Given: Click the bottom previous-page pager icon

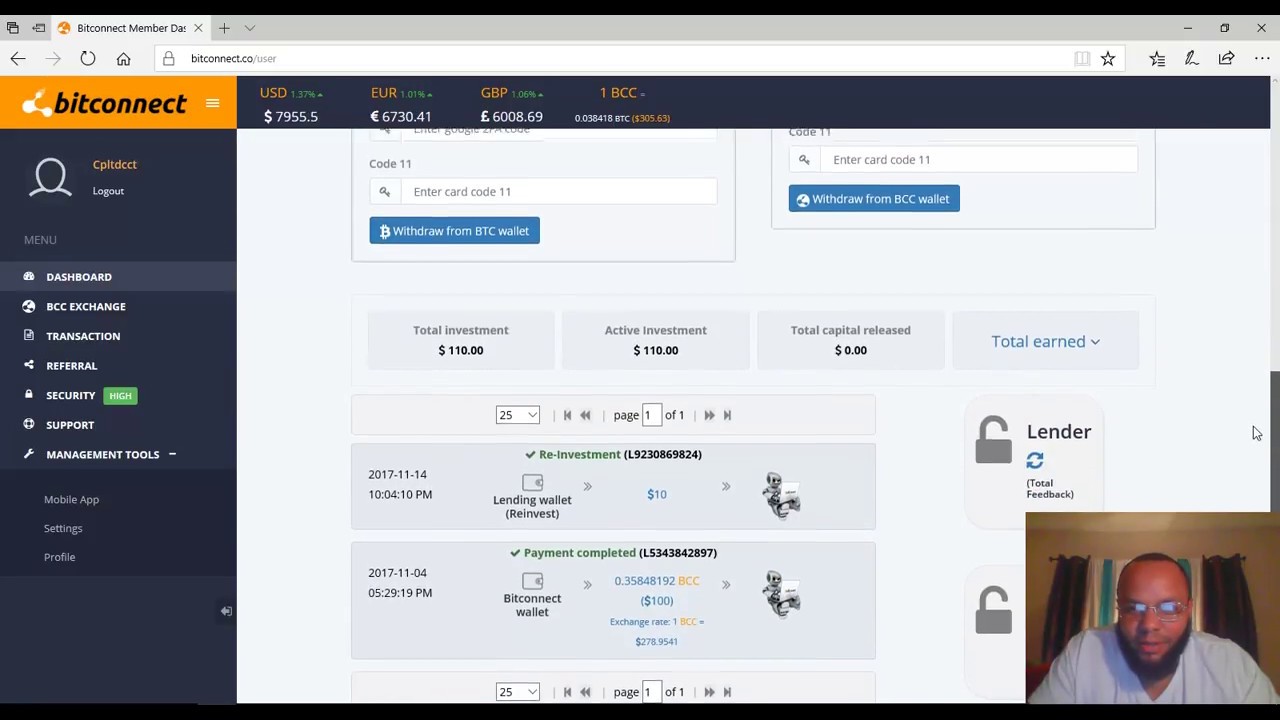Looking at the screenshot, I should [585, 692].
